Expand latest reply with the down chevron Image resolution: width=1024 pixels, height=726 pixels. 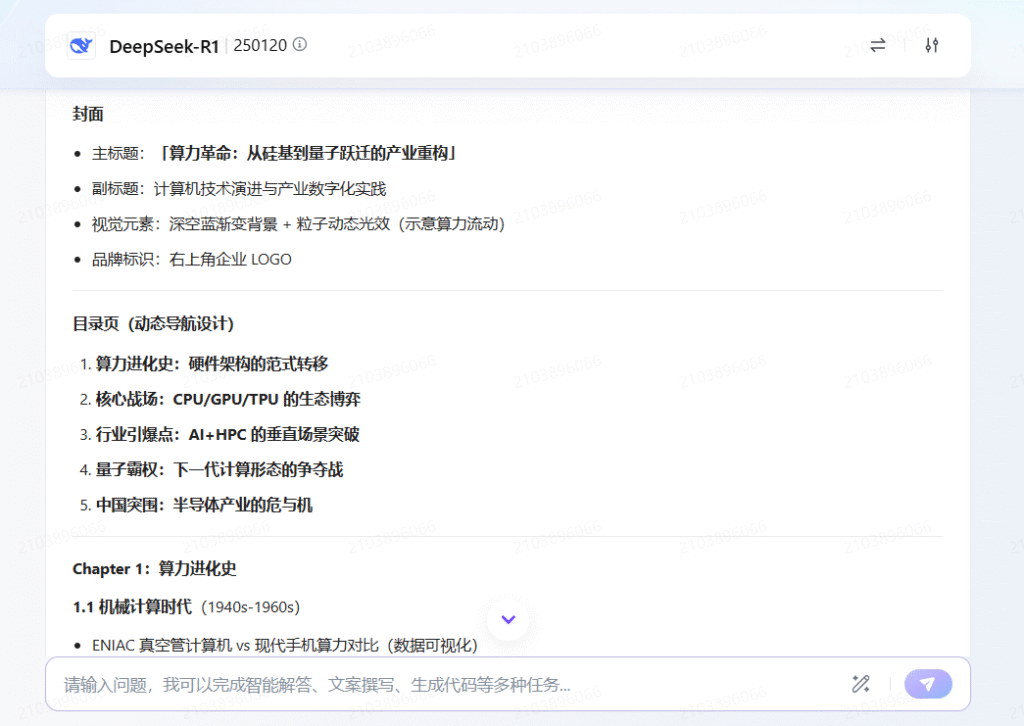[507, 620]
